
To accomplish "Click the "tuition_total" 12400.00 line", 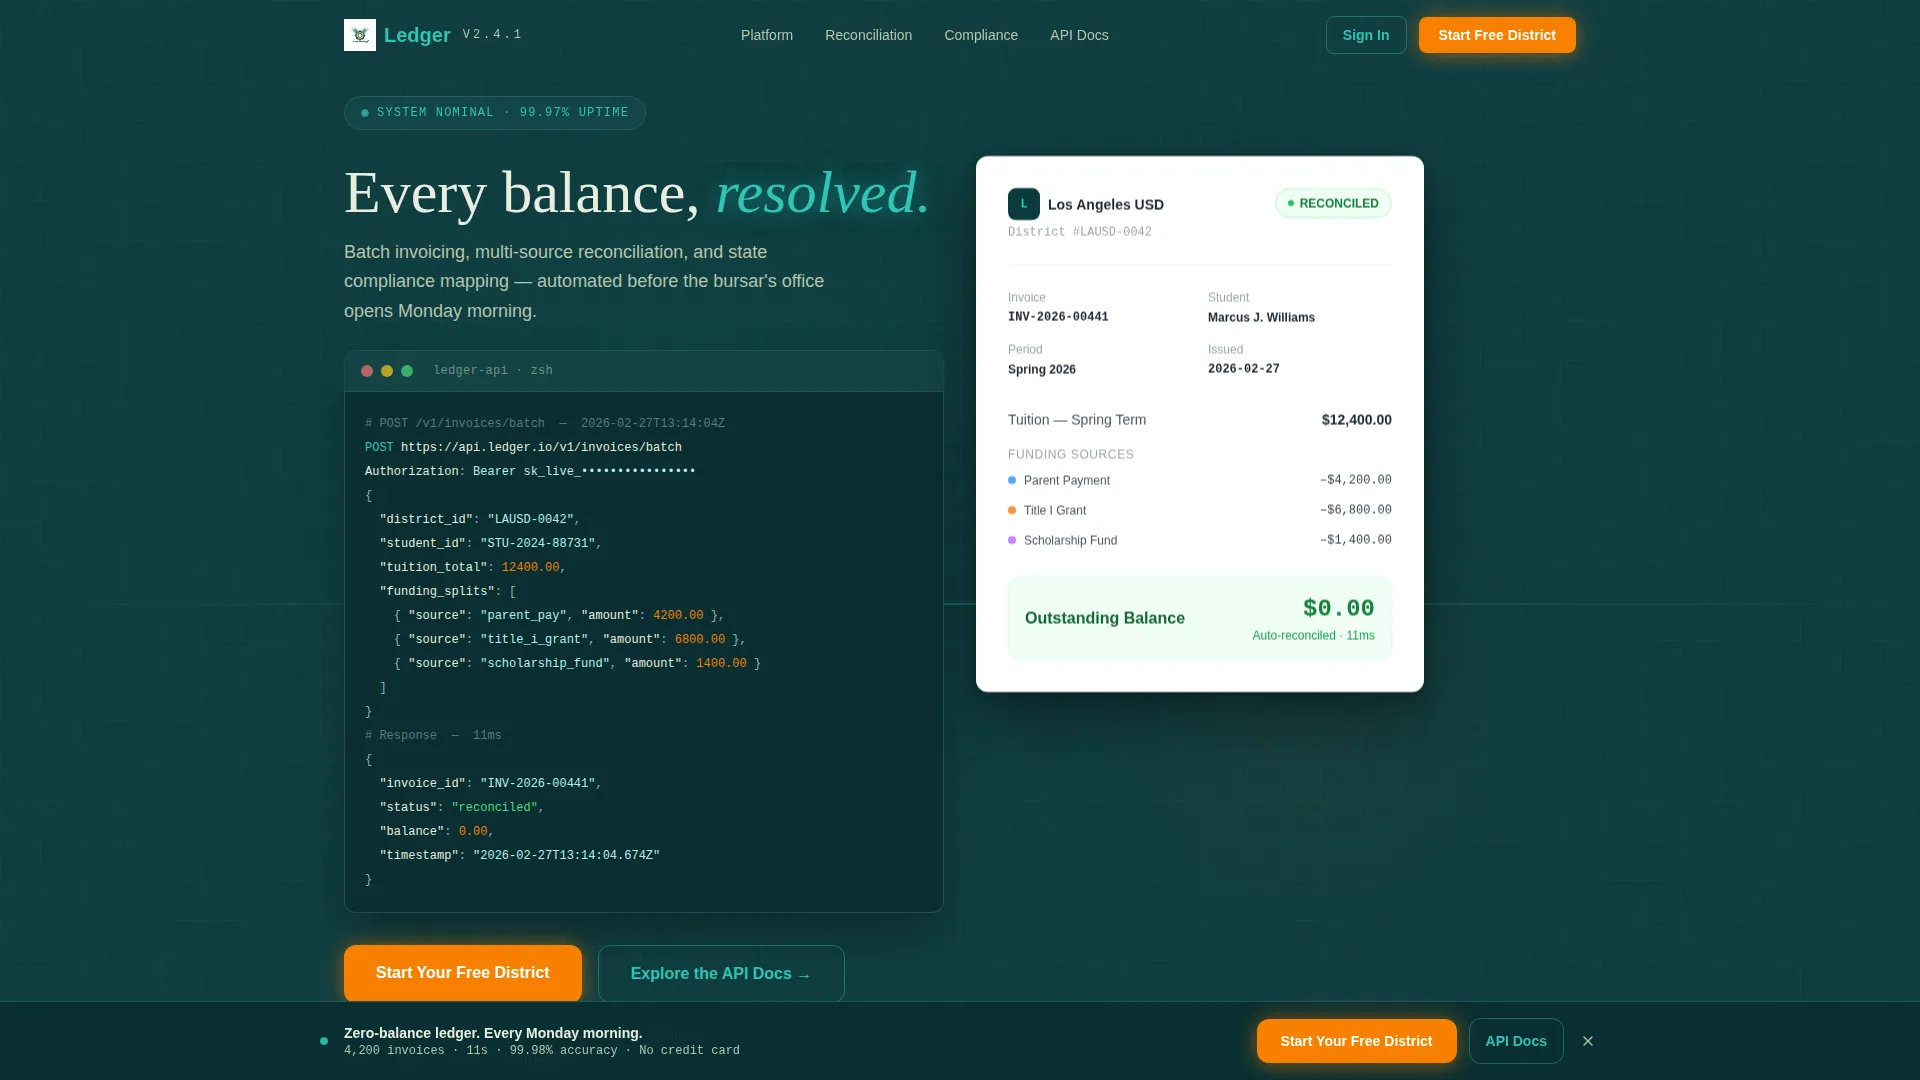I will click(x=472, y=568).
